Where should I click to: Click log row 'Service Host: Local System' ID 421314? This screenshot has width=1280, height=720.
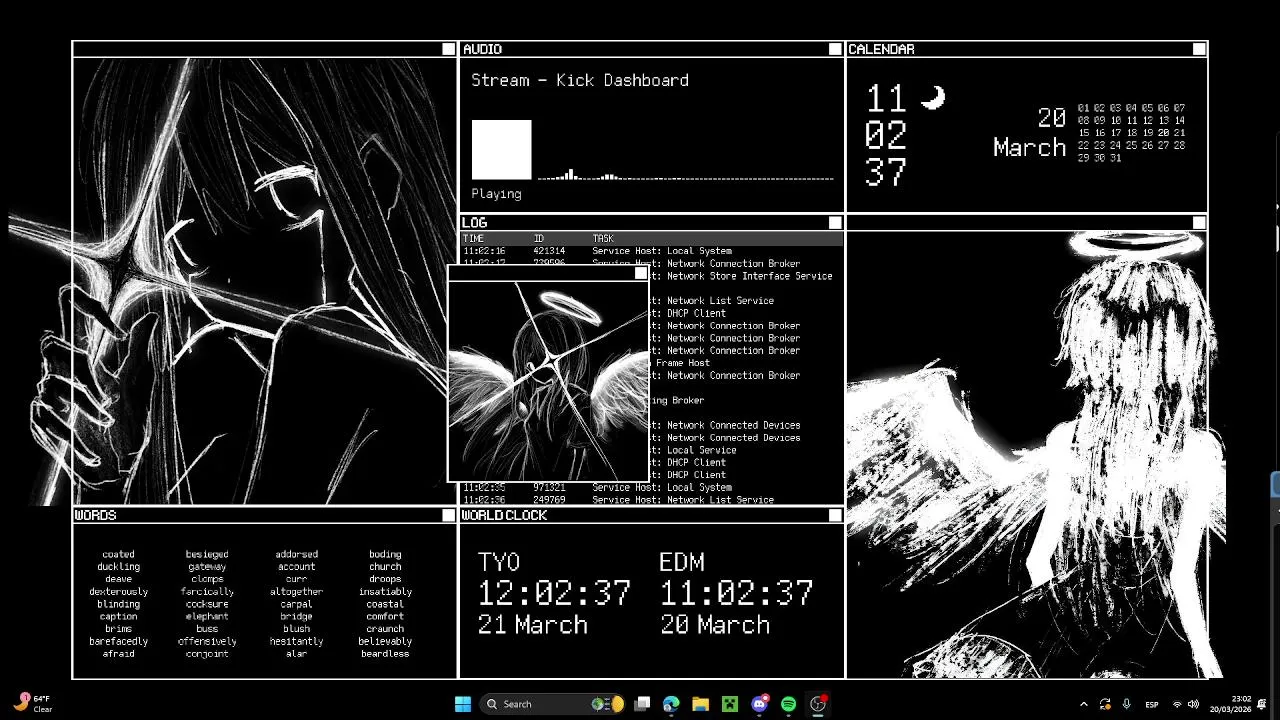point(651,251)
